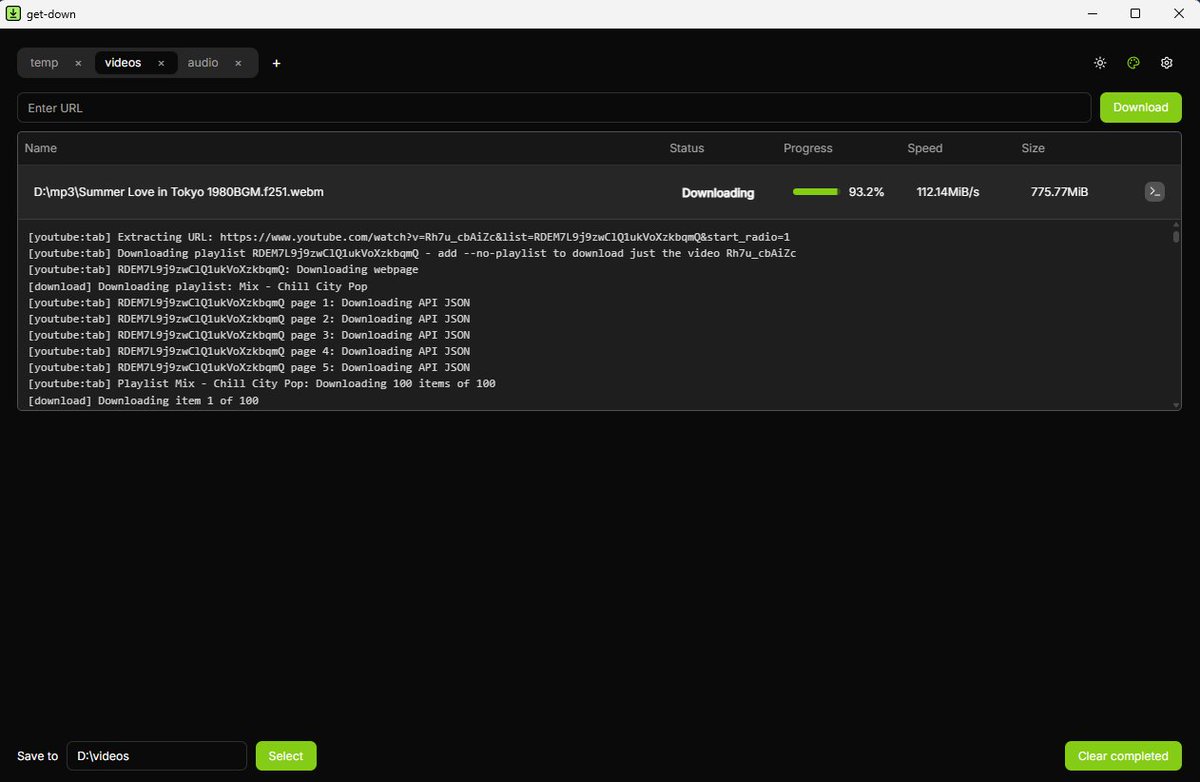This screenshot has height=782, width=1200.
Task: Switch to the temp tab
Action: coord(44,63)
